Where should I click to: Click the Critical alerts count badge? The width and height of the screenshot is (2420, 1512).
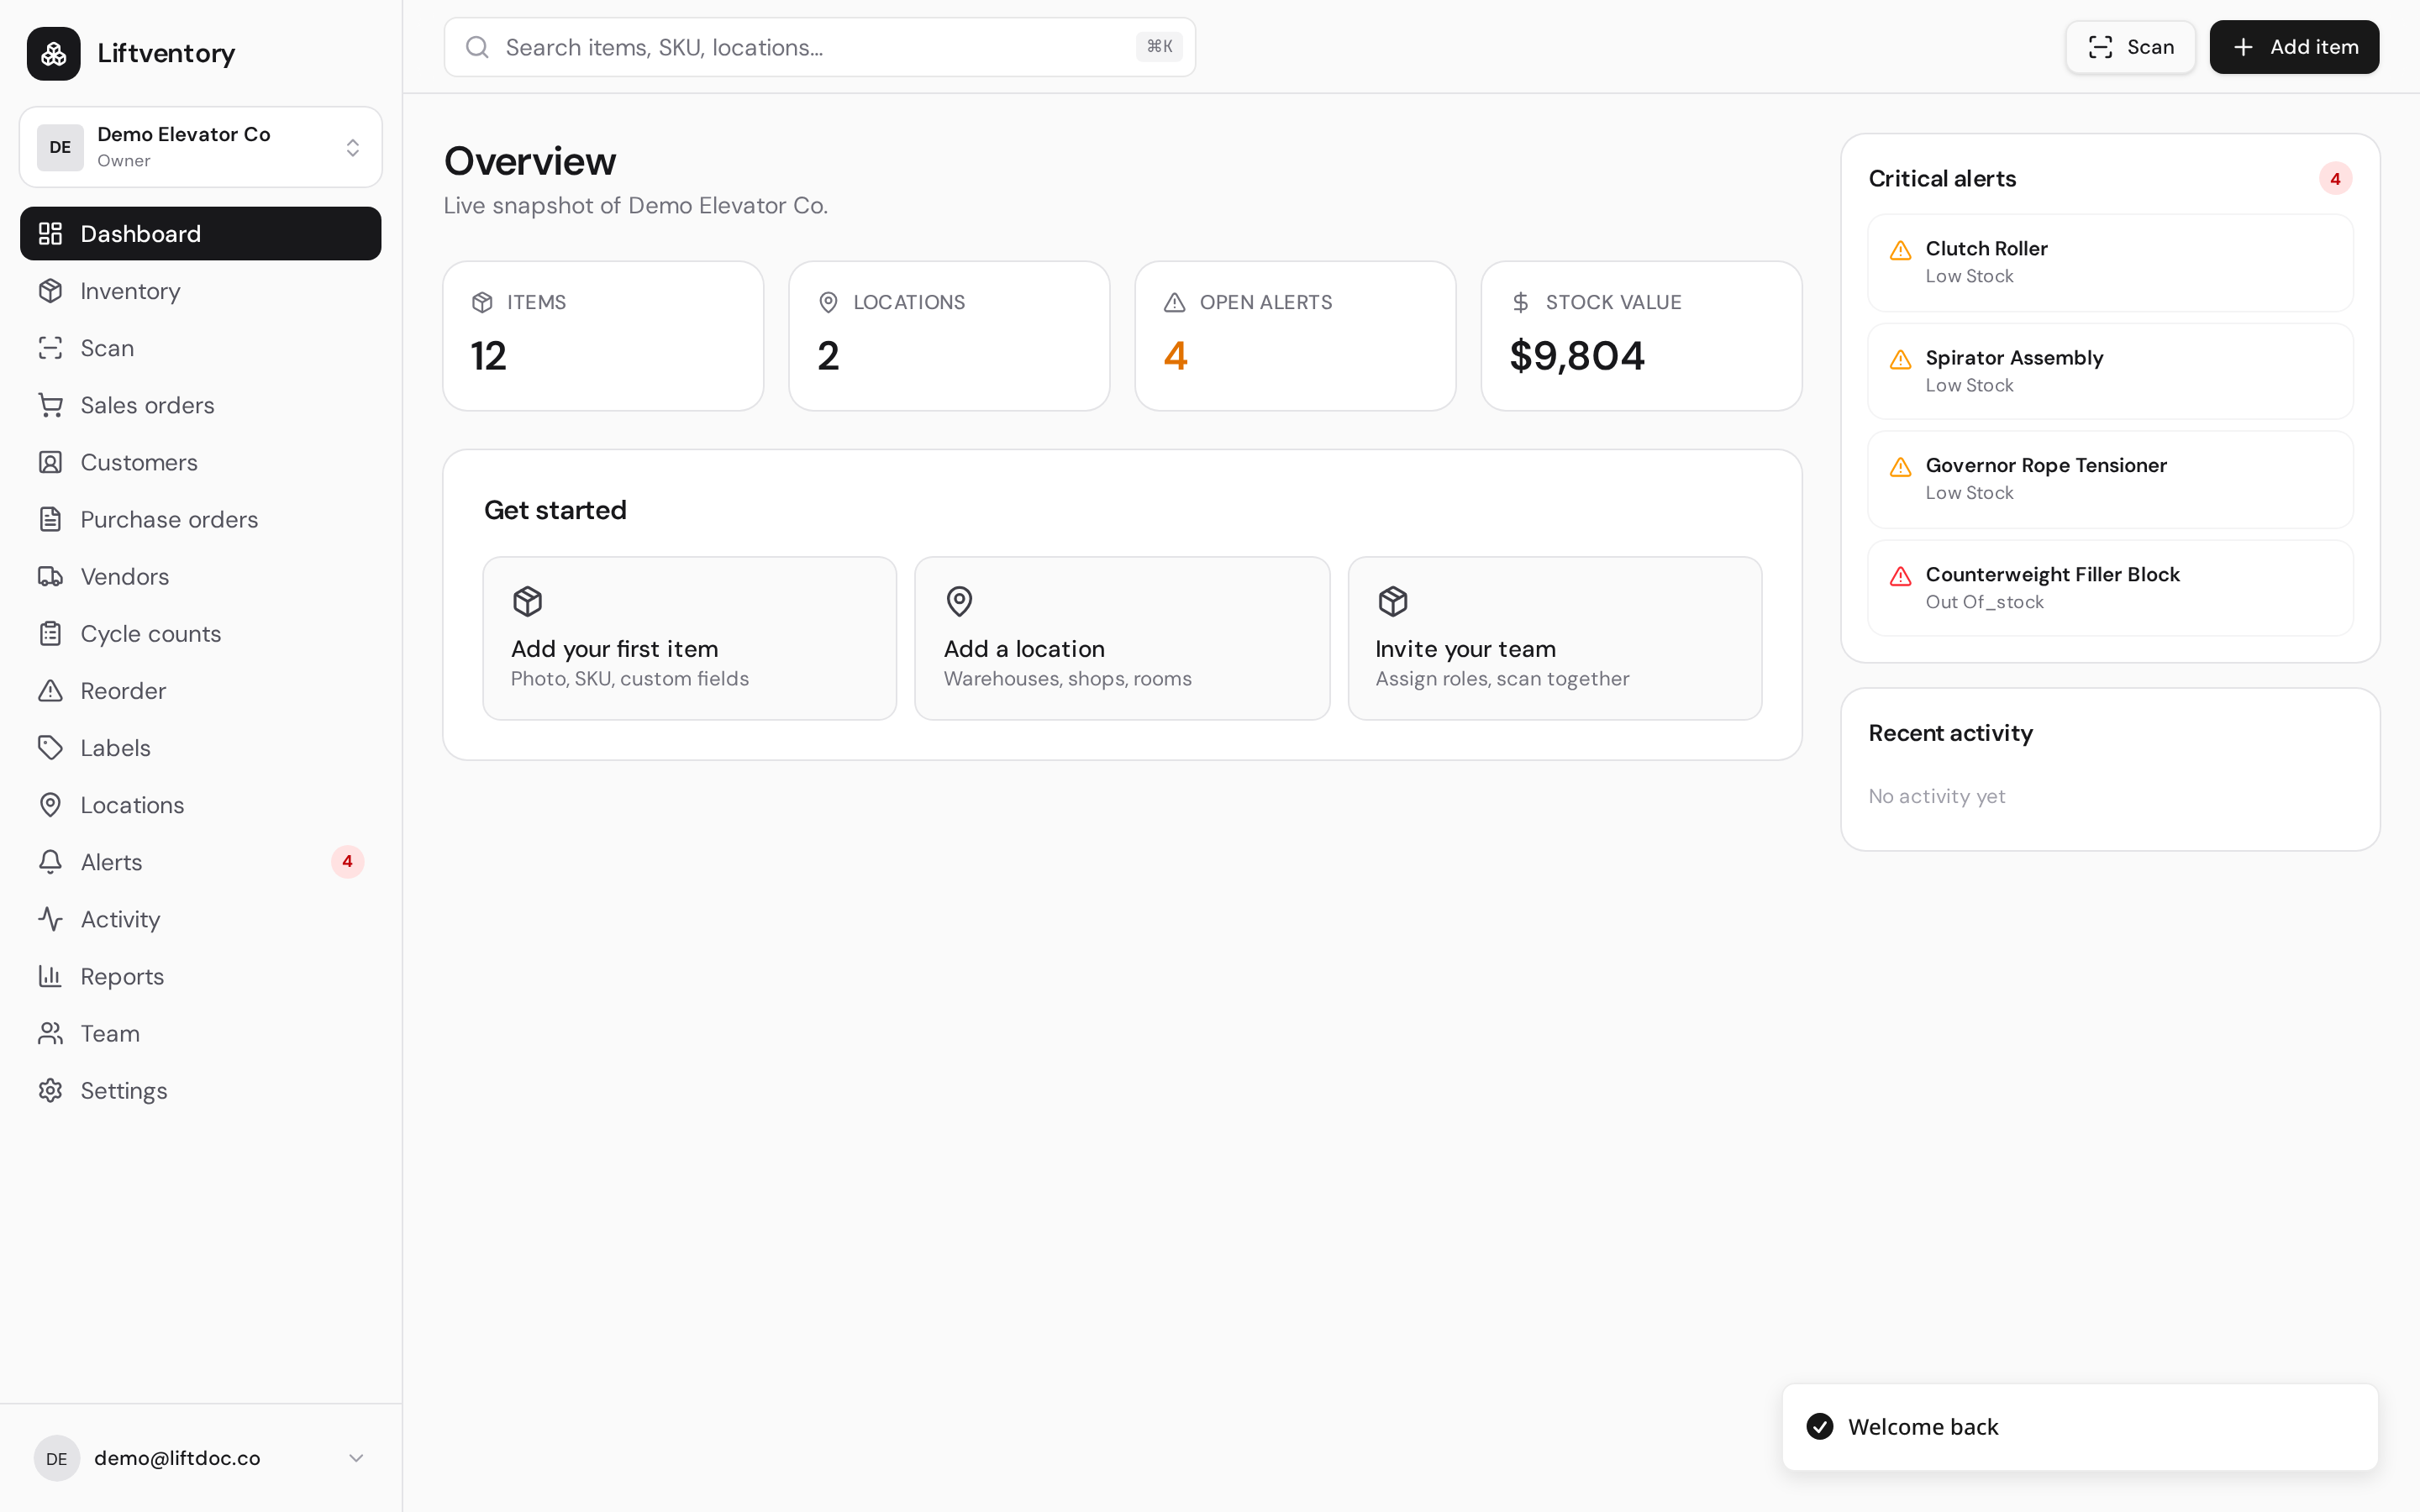click(2335, 179)
